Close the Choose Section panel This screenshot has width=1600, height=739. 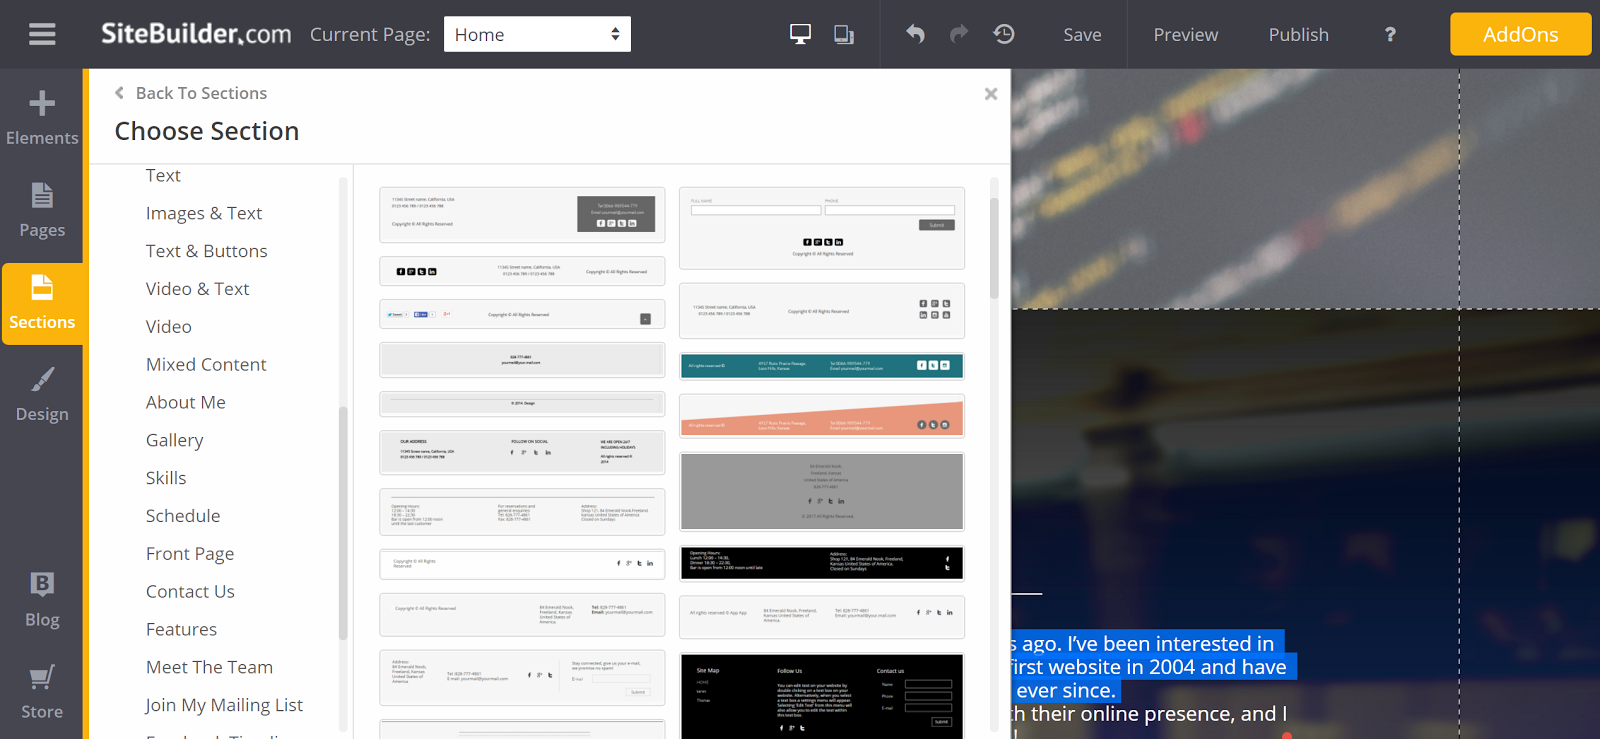(991, 94)
